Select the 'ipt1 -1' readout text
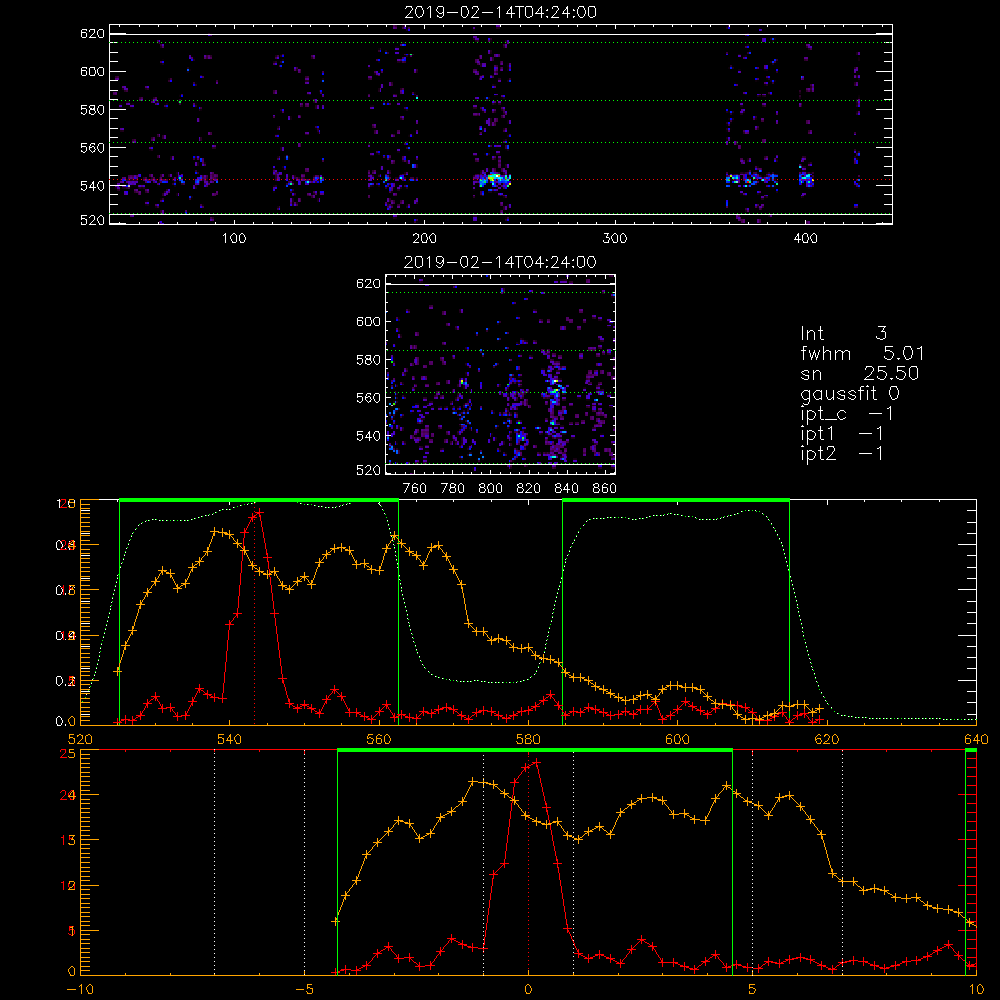Screen dimensions: 1000x1000 [842, 434]
